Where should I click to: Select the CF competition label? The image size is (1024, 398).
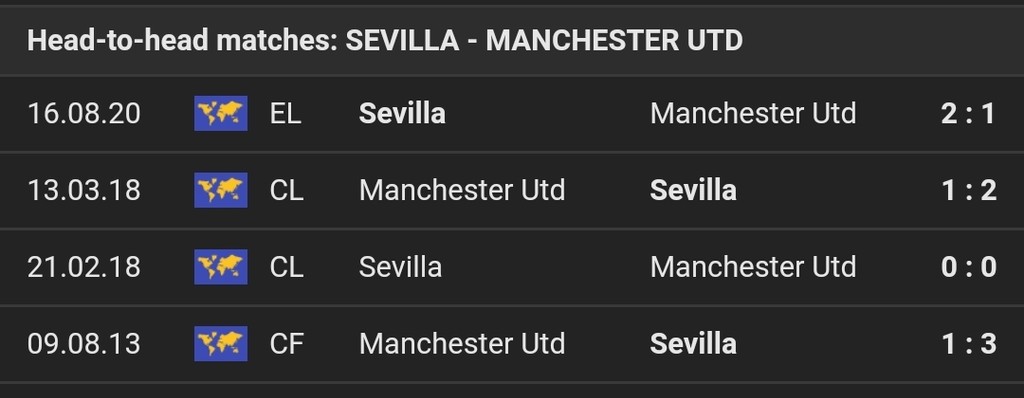click(x=286, y=344)
